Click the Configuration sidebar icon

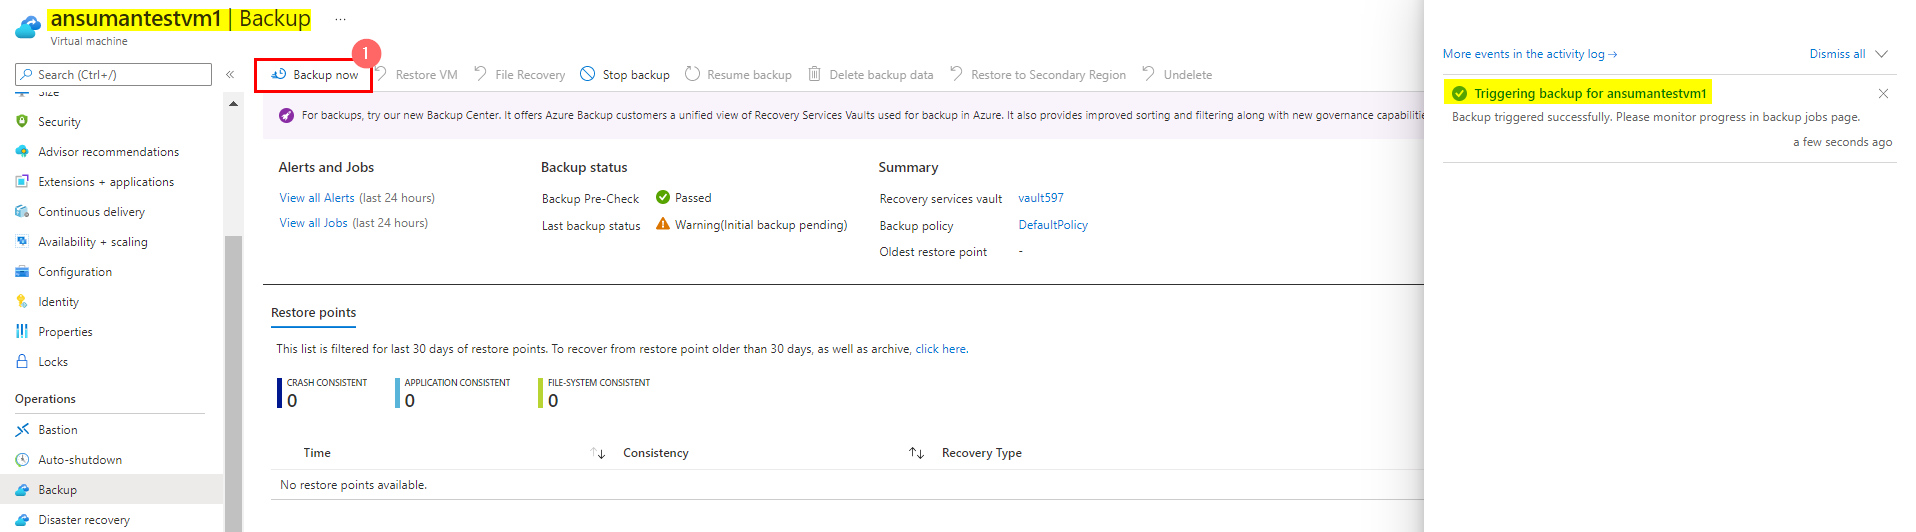(22, 271)
